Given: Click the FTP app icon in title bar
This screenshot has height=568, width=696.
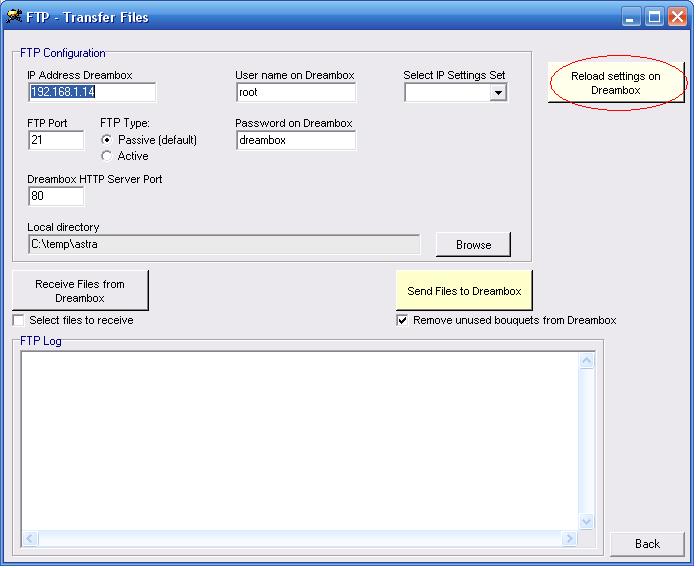Looking at the screenshot, I should pyautogui.click(x=14, y=16).
